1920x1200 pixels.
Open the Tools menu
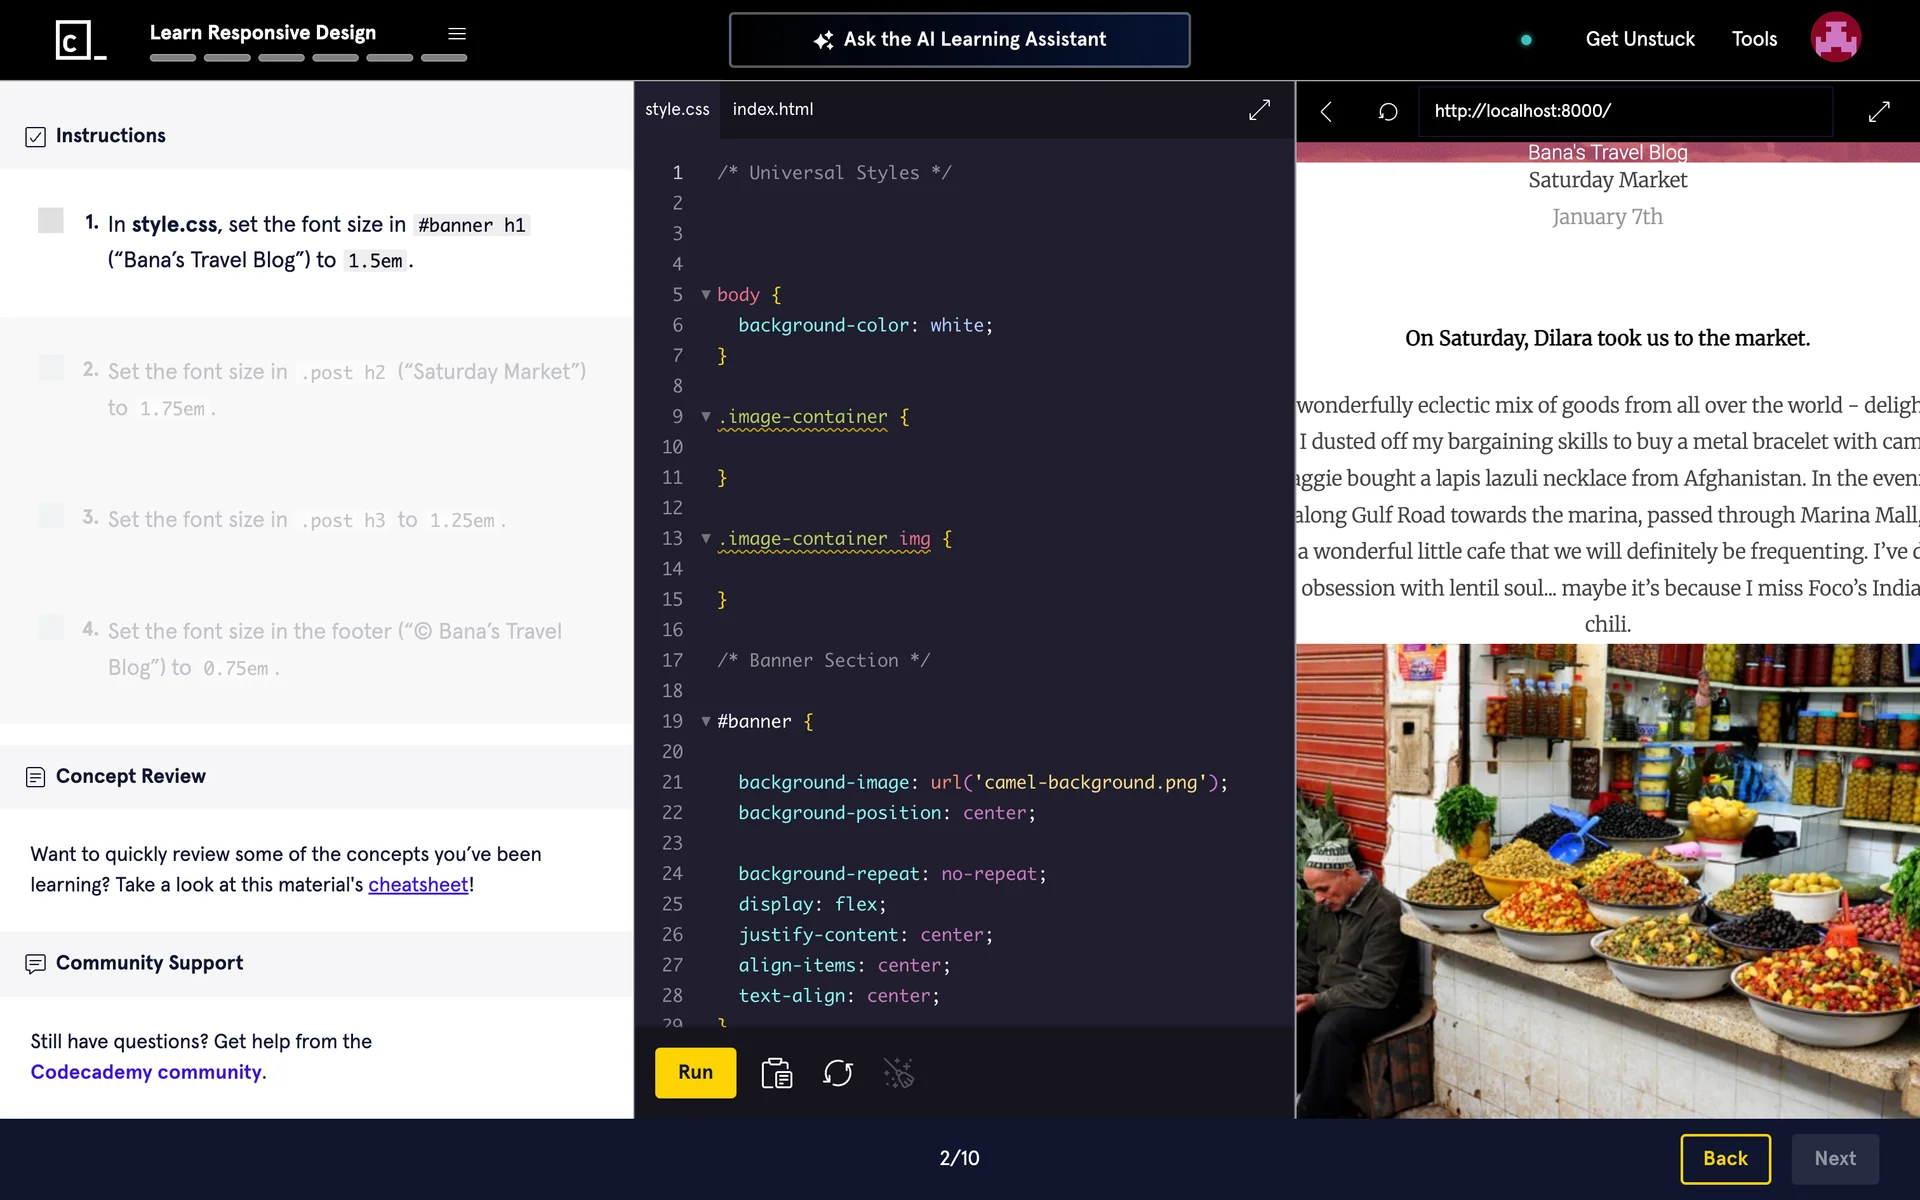click(1754, 39)
